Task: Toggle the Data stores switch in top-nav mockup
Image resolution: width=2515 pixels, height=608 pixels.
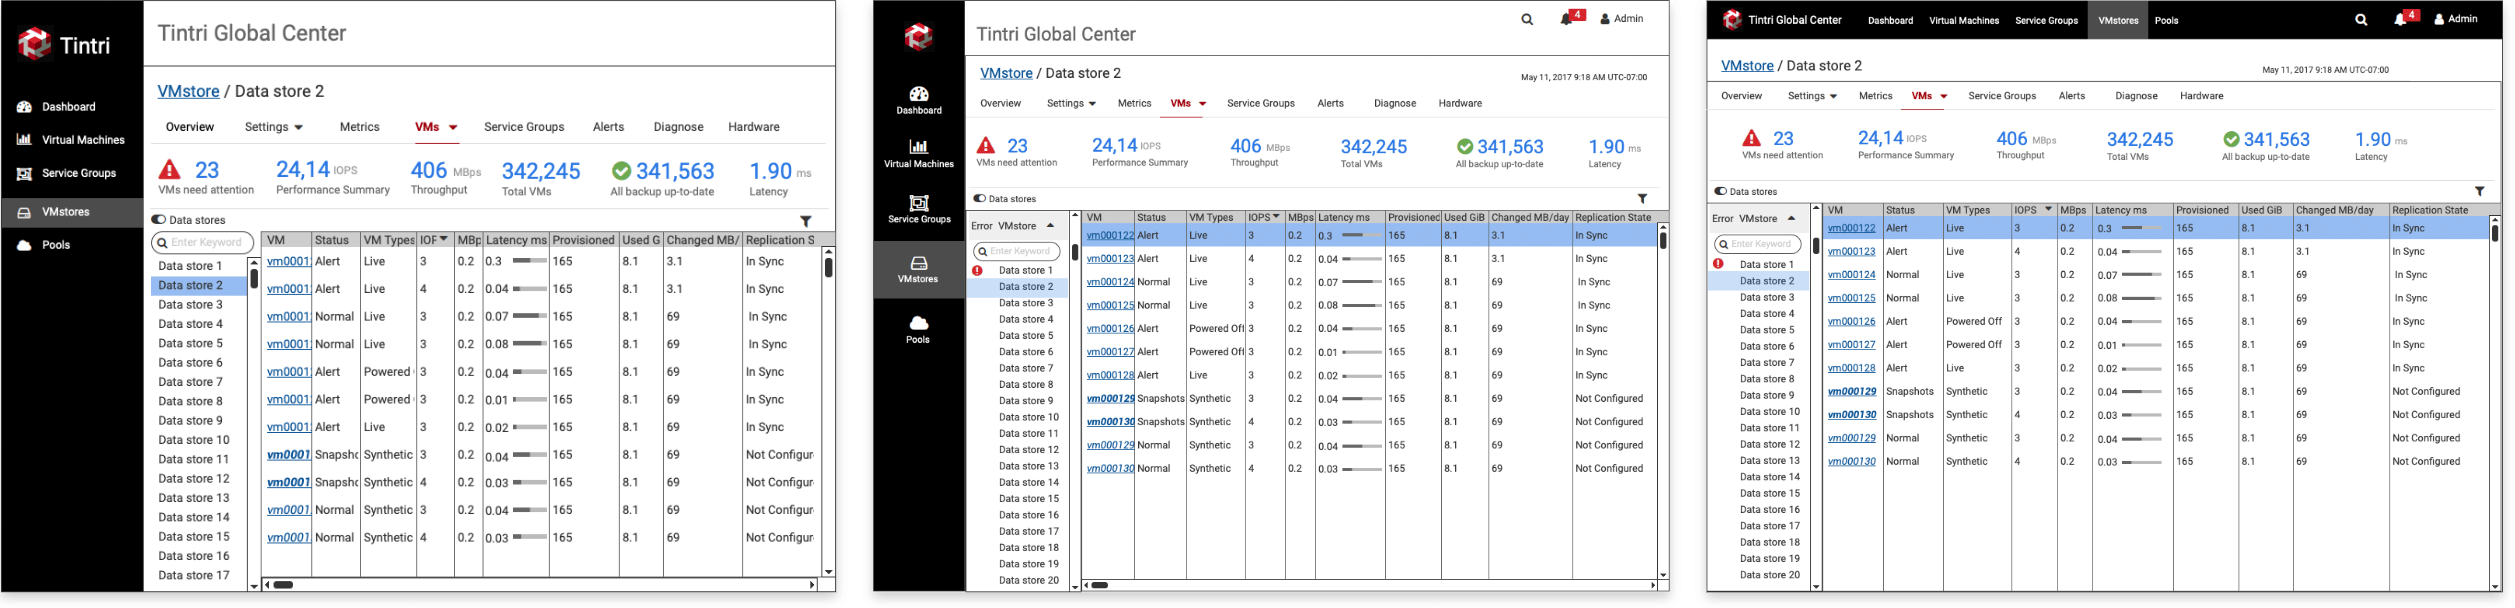Action: pyautogui.click(x=1720, y=191)
